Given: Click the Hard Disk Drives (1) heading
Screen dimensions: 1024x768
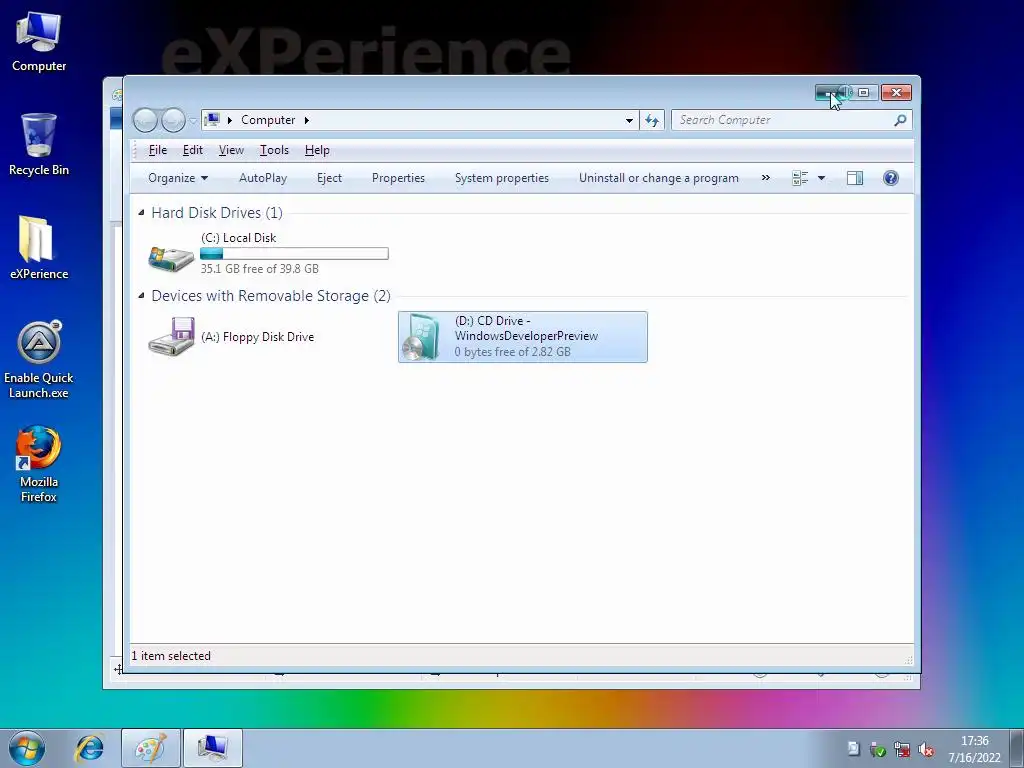Looking at the screenshot, I should point(217,213).
